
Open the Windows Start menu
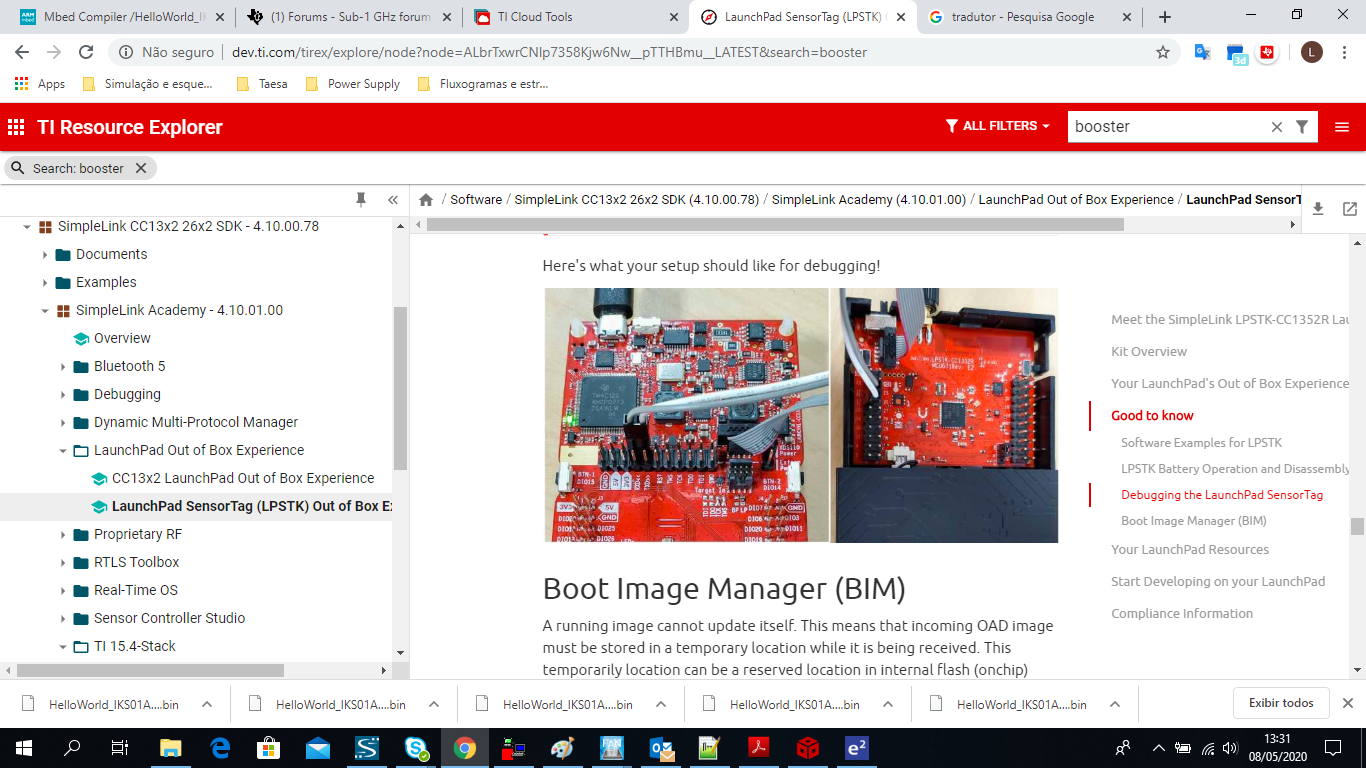tap(23, 747)
